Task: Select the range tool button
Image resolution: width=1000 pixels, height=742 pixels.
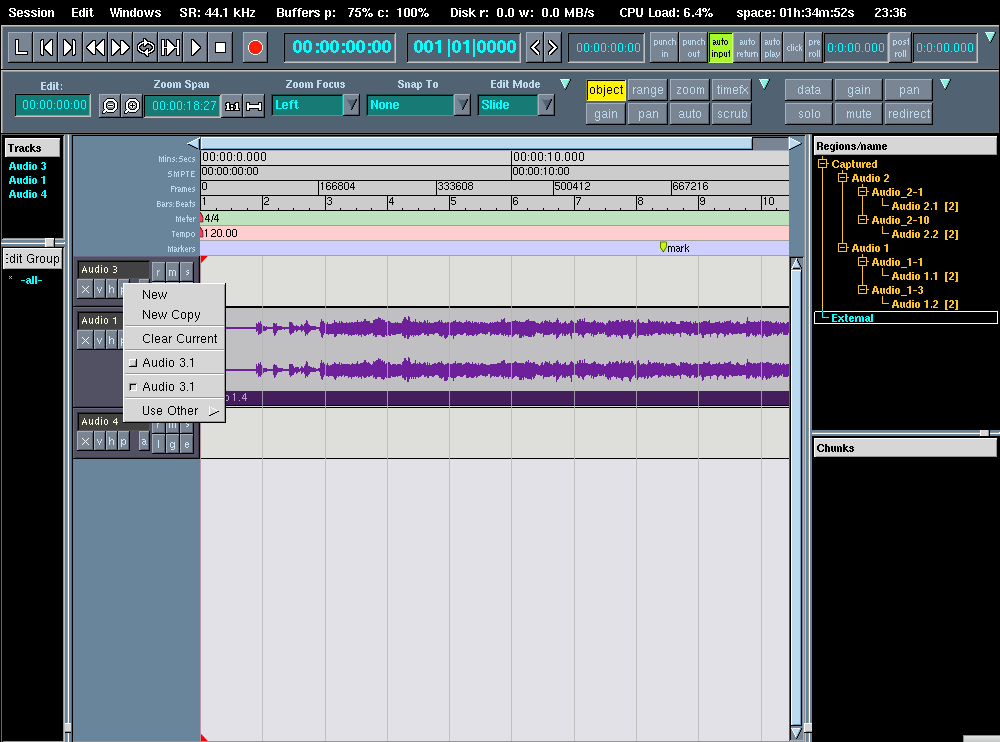Action: (647, 90)
